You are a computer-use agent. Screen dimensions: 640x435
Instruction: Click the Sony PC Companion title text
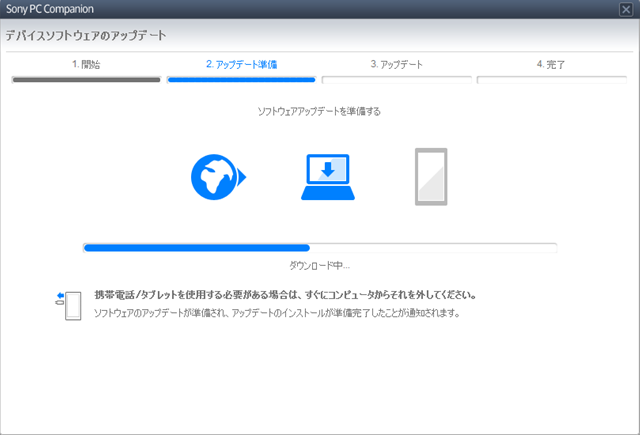point(50,9)
